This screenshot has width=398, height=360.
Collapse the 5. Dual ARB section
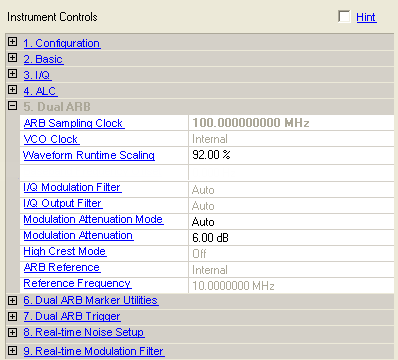[x=12, y=106]
